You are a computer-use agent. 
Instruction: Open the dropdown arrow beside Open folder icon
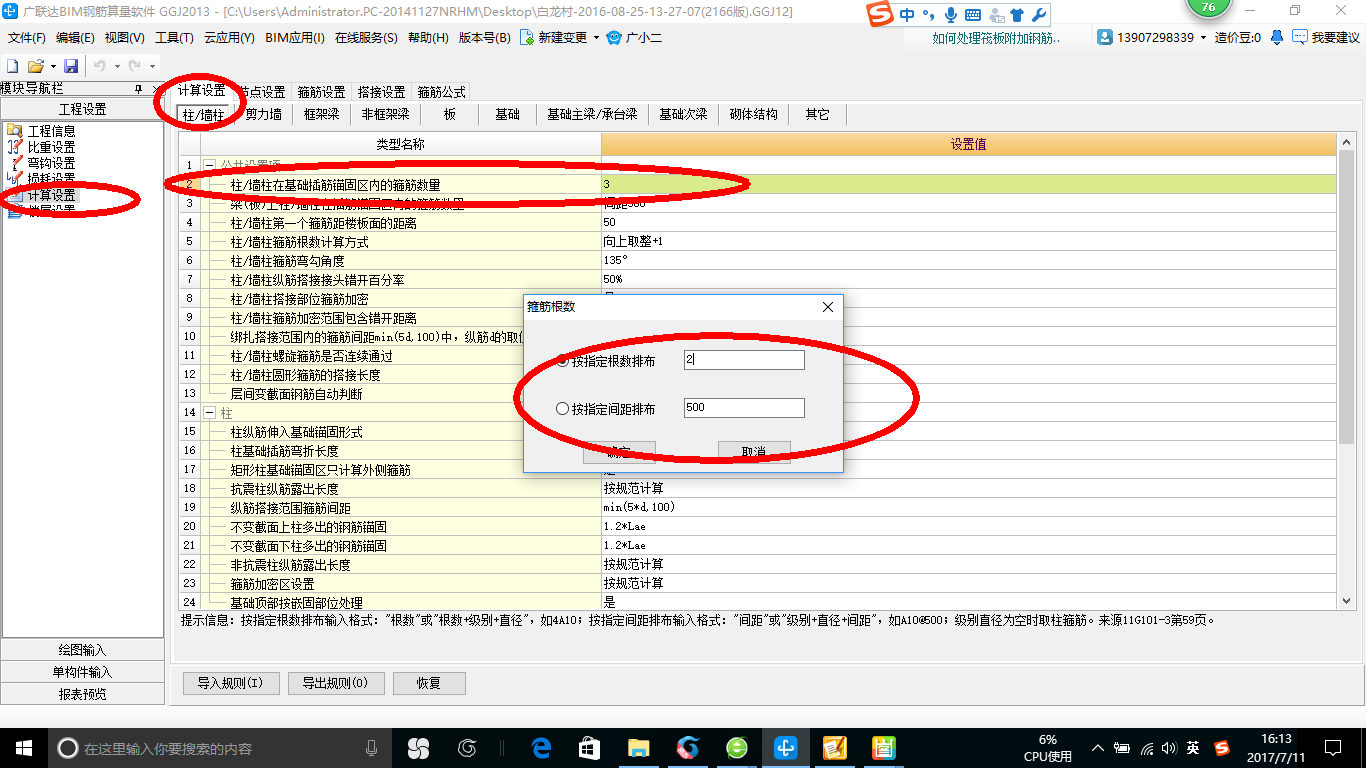[x=51, y=66]
